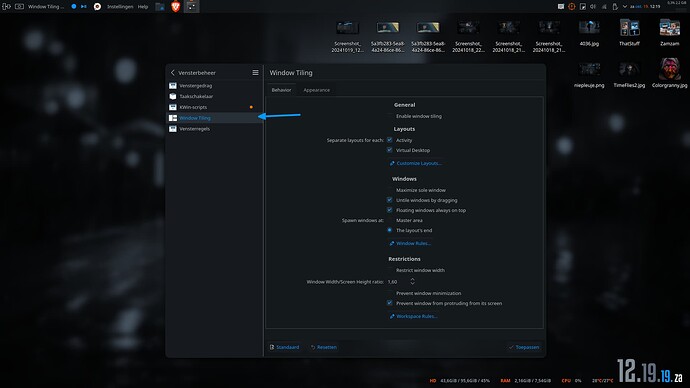Click the CPU usage readout
690x388 pixels.
click(x=572, y=381)
